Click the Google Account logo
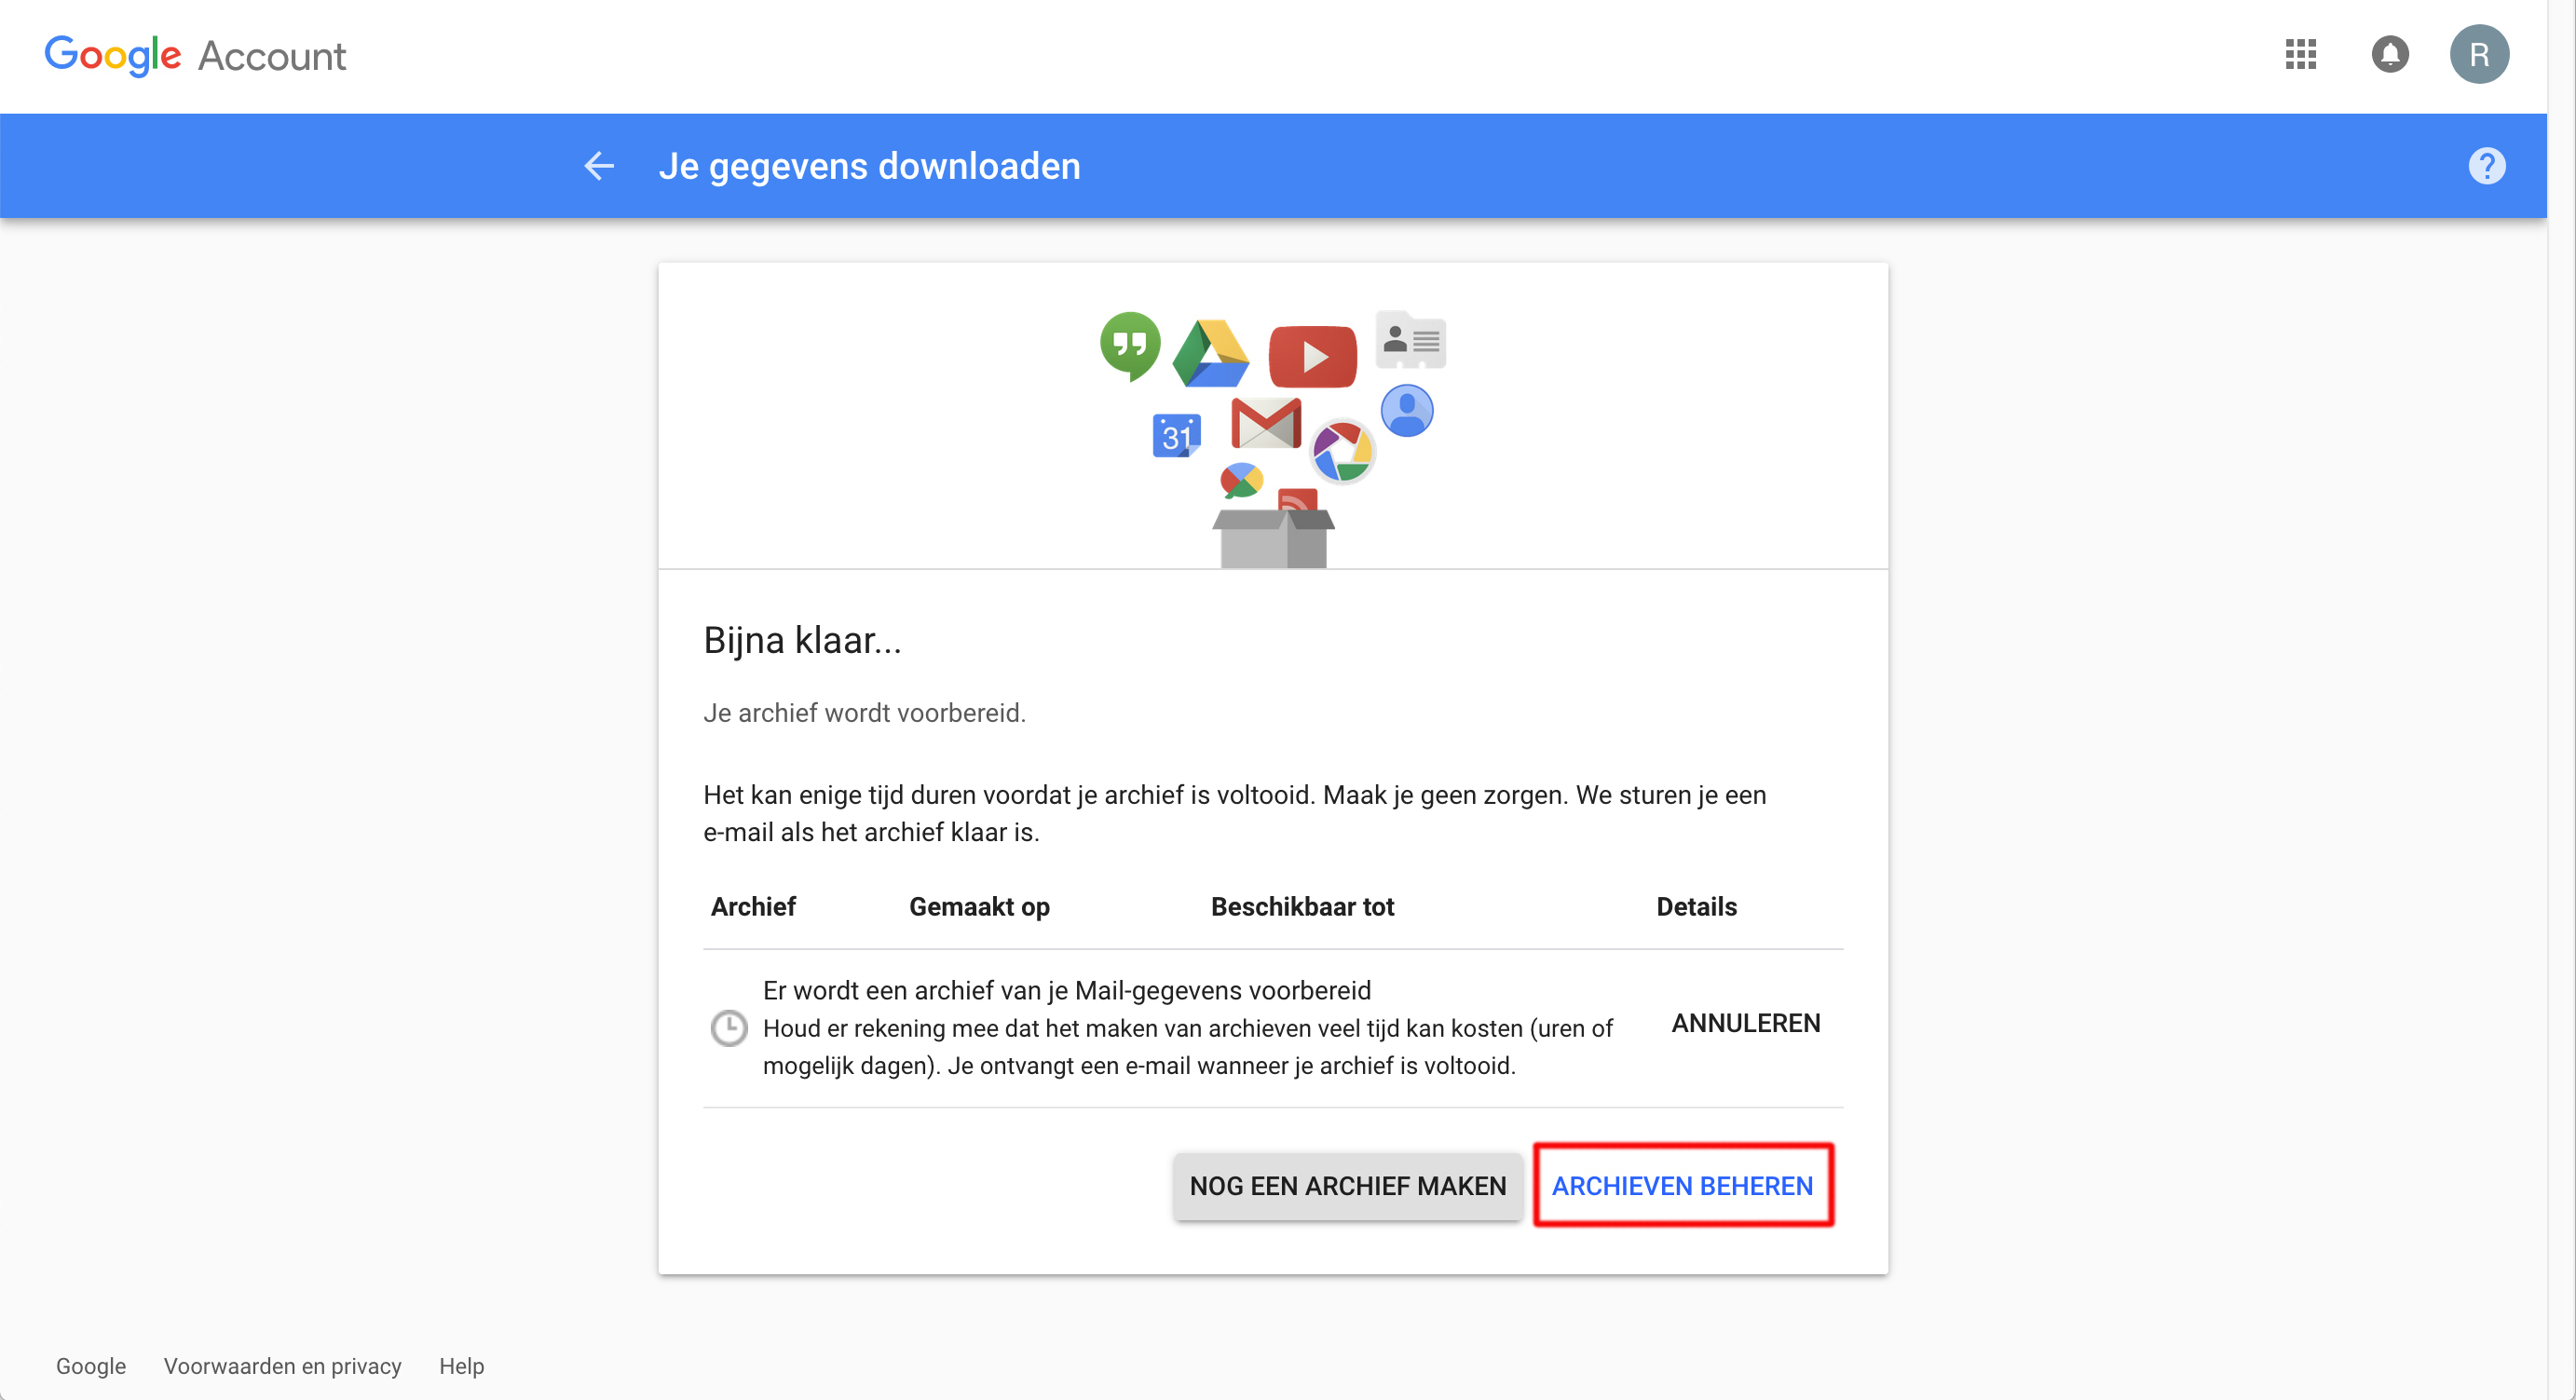2576x1400 pixels. tap(195, 56)
